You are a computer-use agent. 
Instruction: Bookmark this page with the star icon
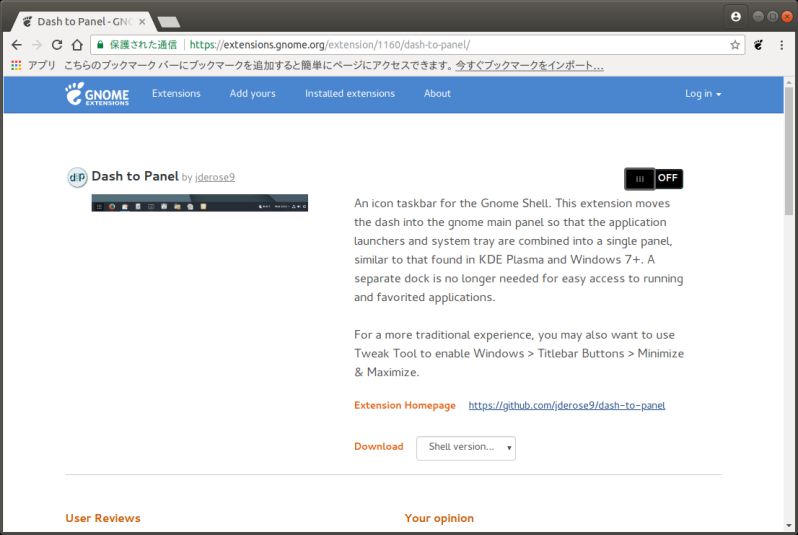pyautogui.click(x=735, y=45)
